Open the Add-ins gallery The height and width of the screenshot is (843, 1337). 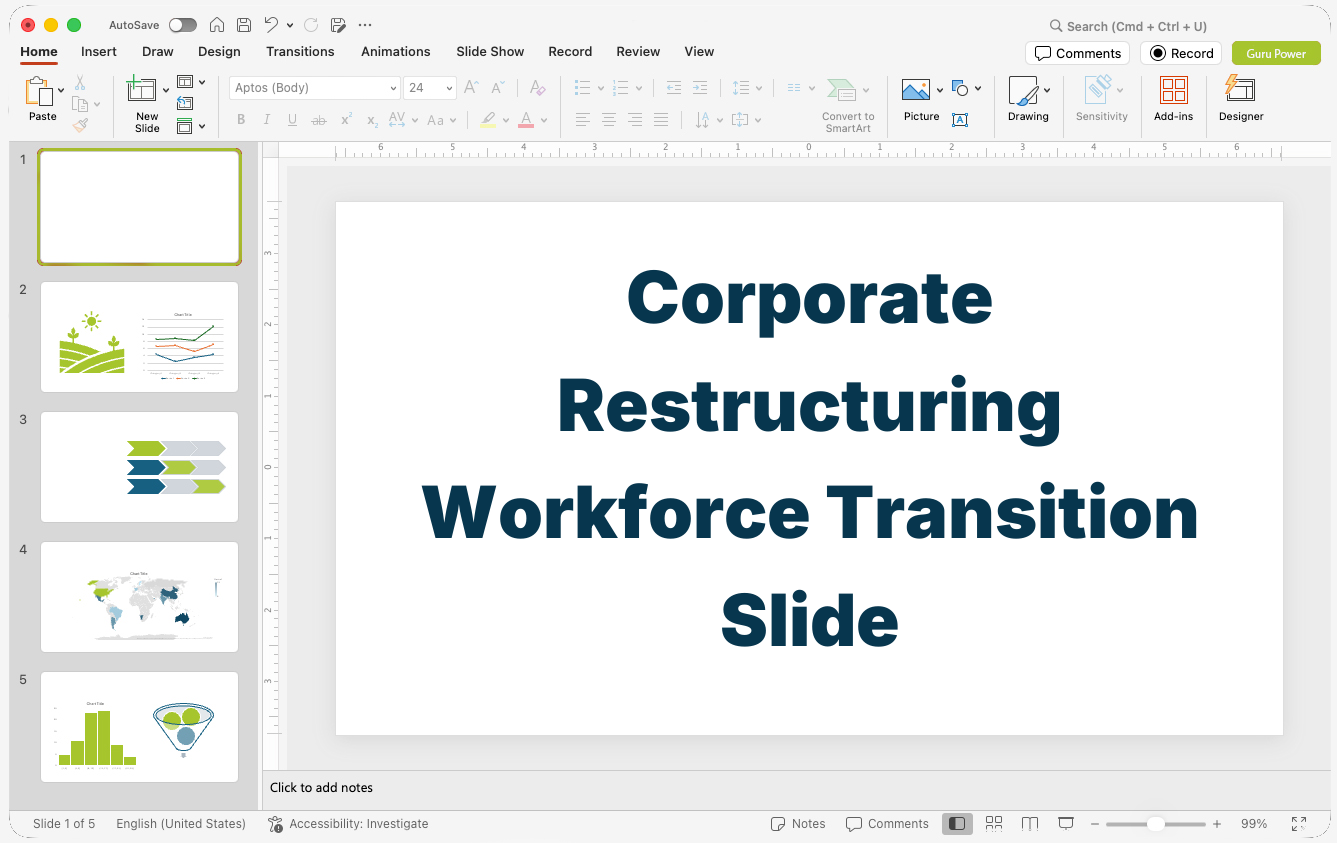[x=1174, y=99]
